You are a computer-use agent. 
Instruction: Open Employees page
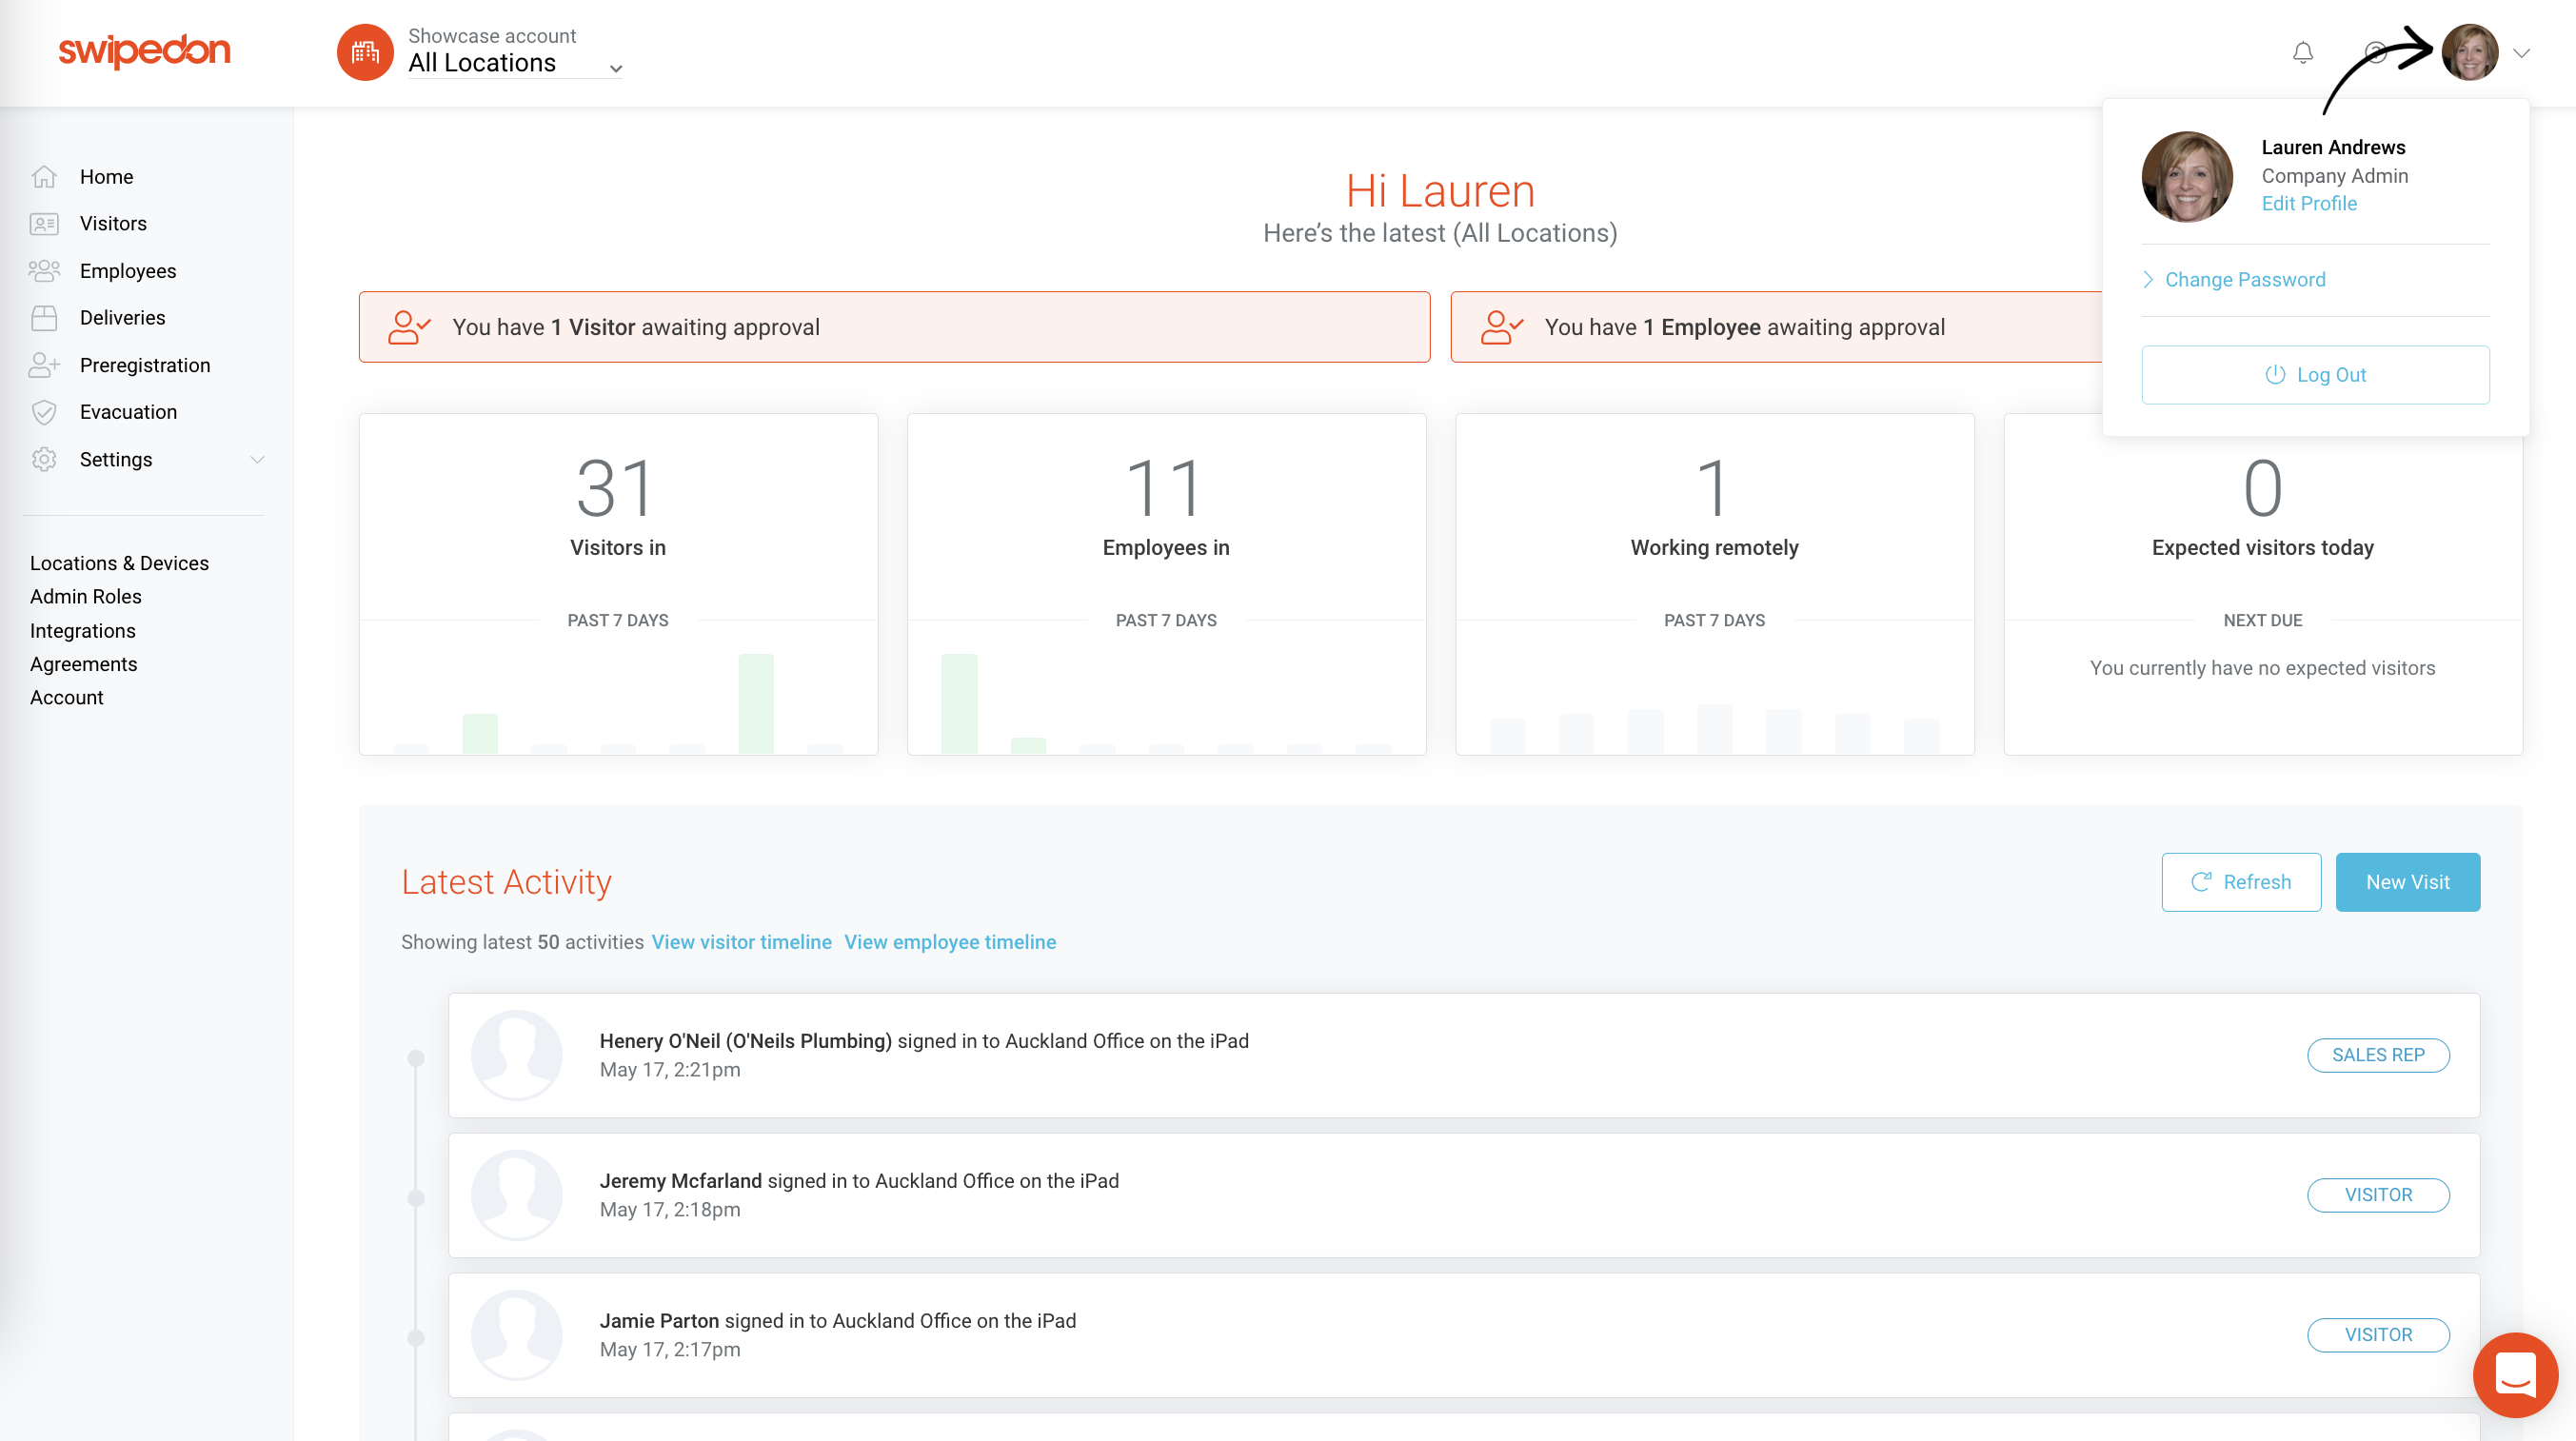(x=128, y=271)
